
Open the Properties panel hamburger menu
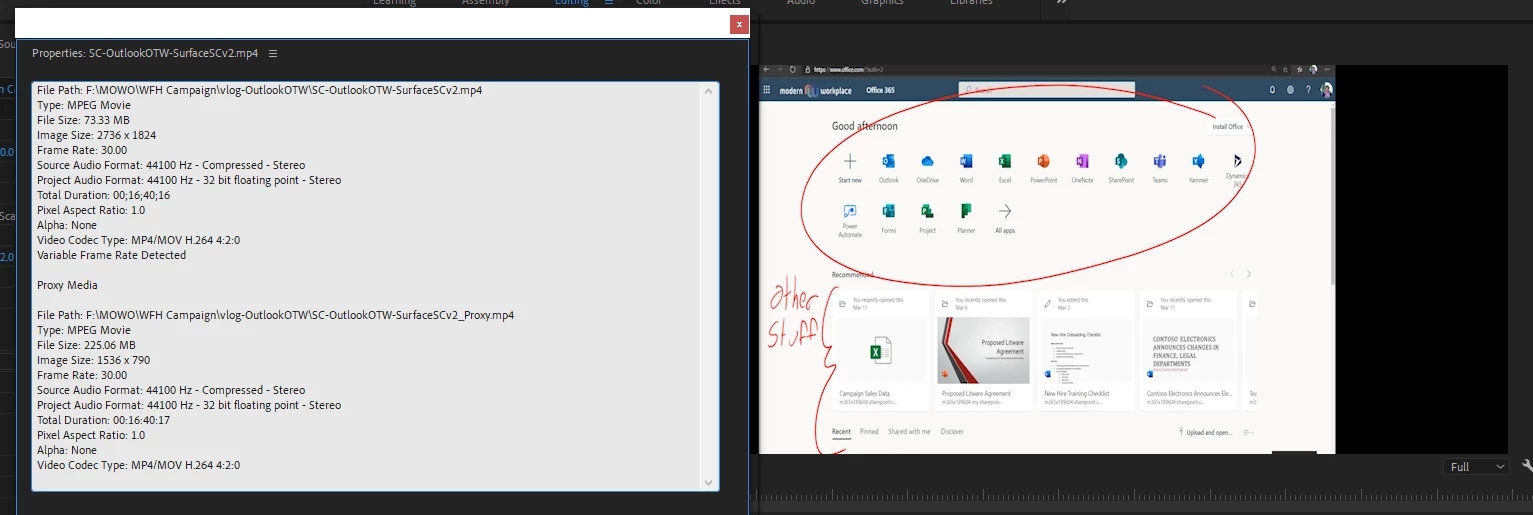[273, 53]
